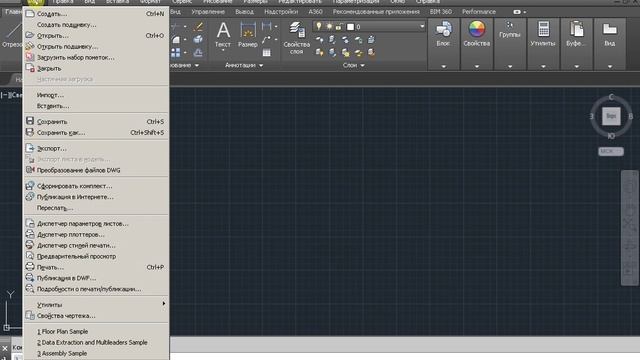Expand the Слои panel
The height and width of the screenshot is (360, 640).
pyautogui.click(x=353, y=65)
